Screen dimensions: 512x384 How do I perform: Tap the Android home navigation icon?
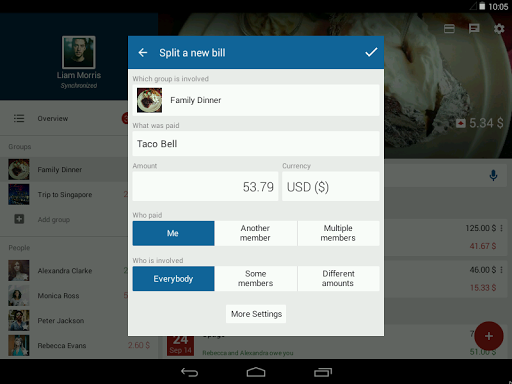(256, 372)
